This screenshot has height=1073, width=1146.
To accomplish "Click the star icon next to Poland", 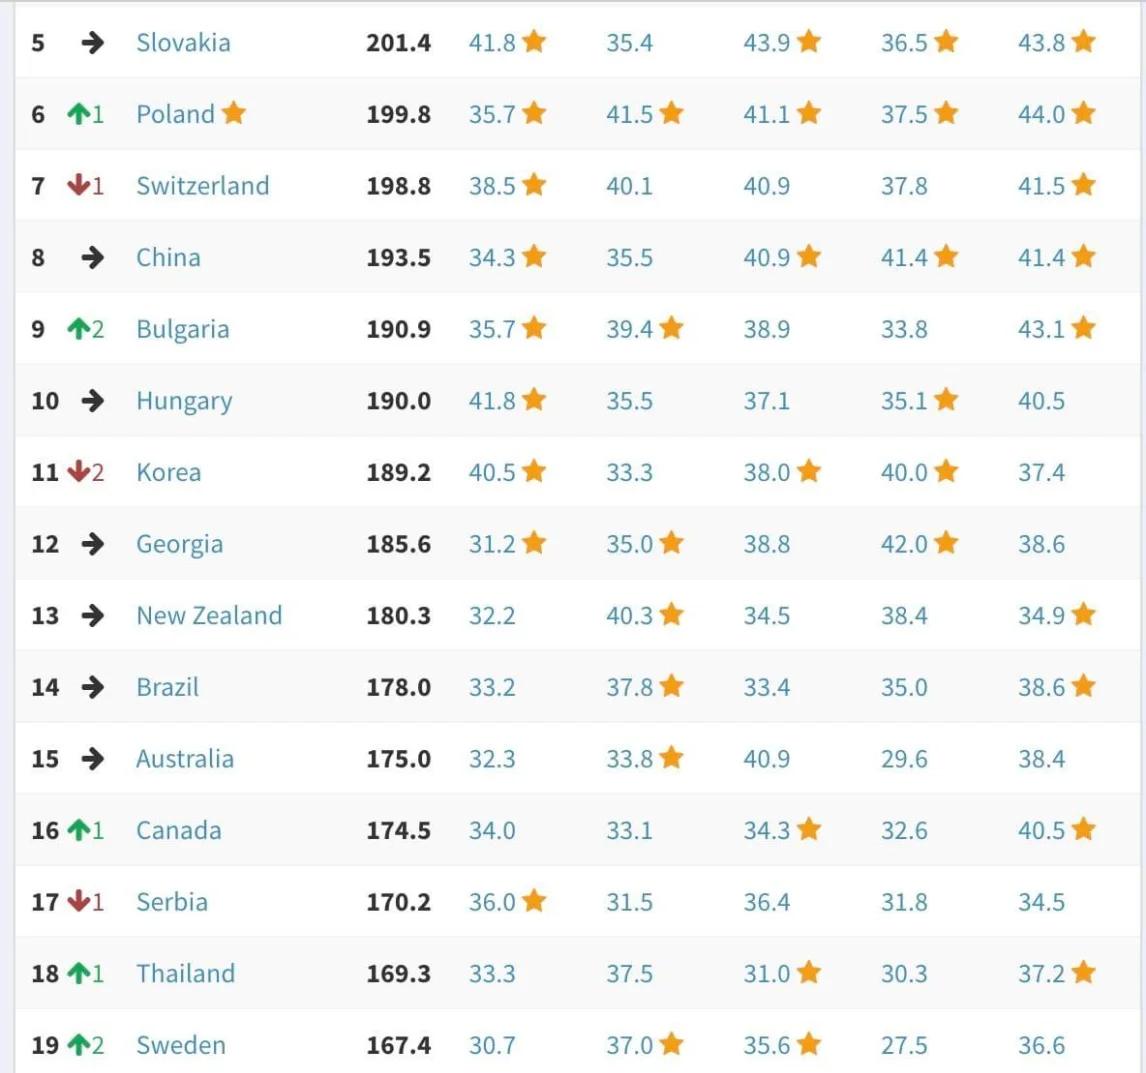I will click(x=234, y=113).
